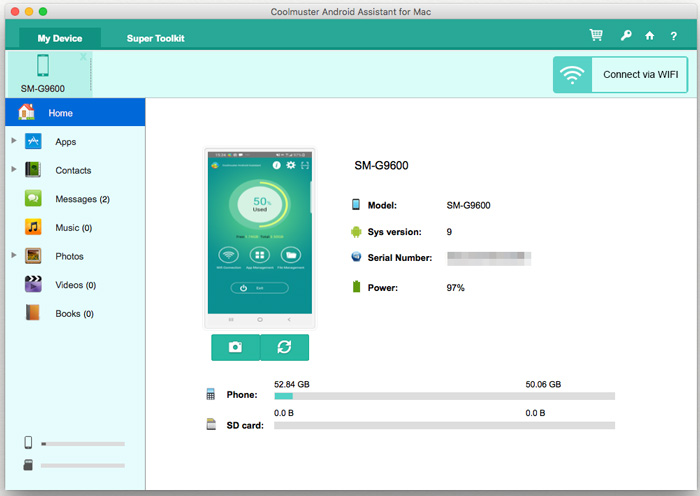The width and height of the screenshot is (700, 496).
Task: Select the My Device tab
Action: coord(60,38)
